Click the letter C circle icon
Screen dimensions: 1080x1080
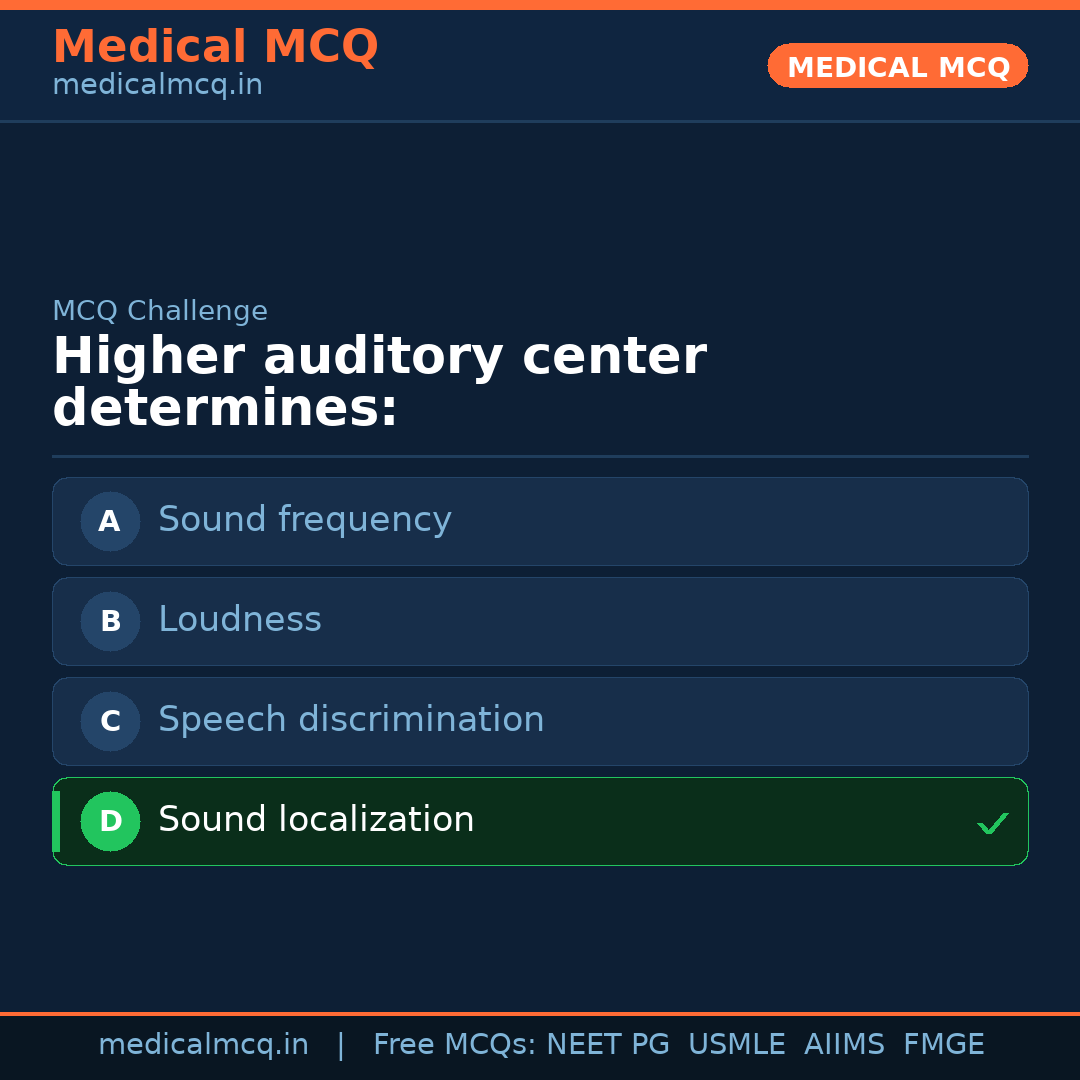[x=110, y=721]
